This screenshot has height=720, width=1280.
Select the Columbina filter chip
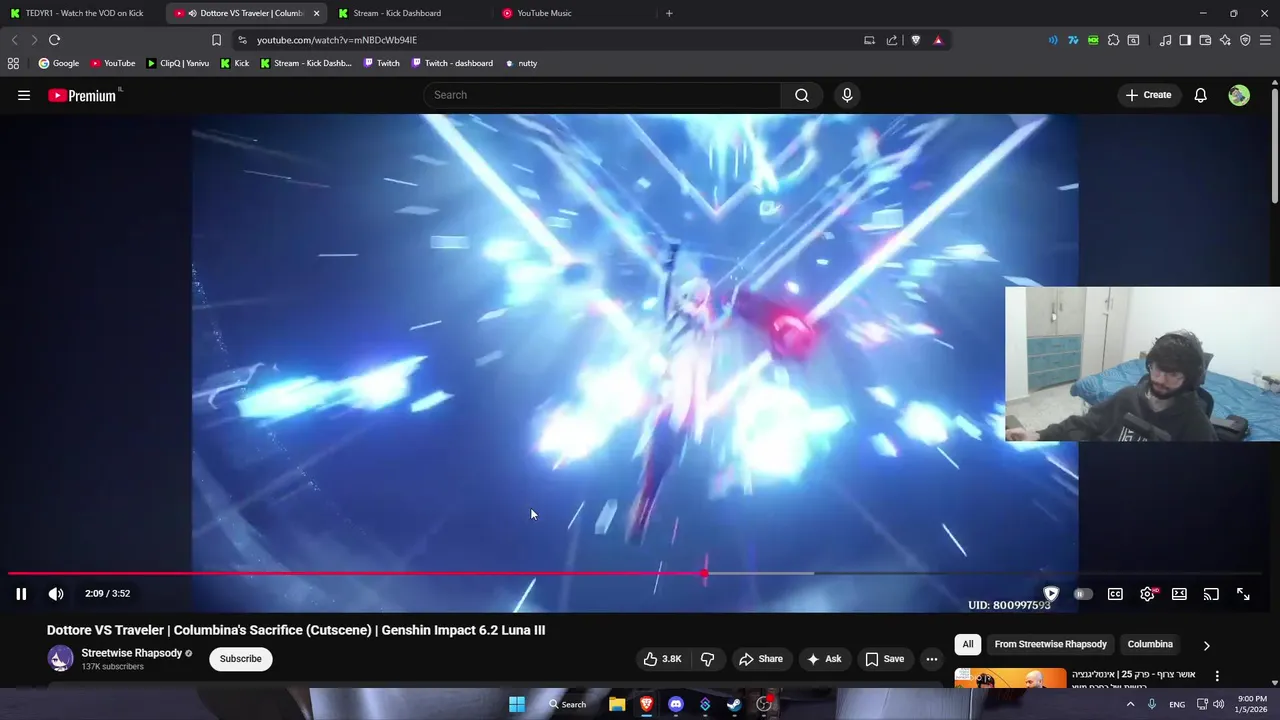[x=1150, y=644]
